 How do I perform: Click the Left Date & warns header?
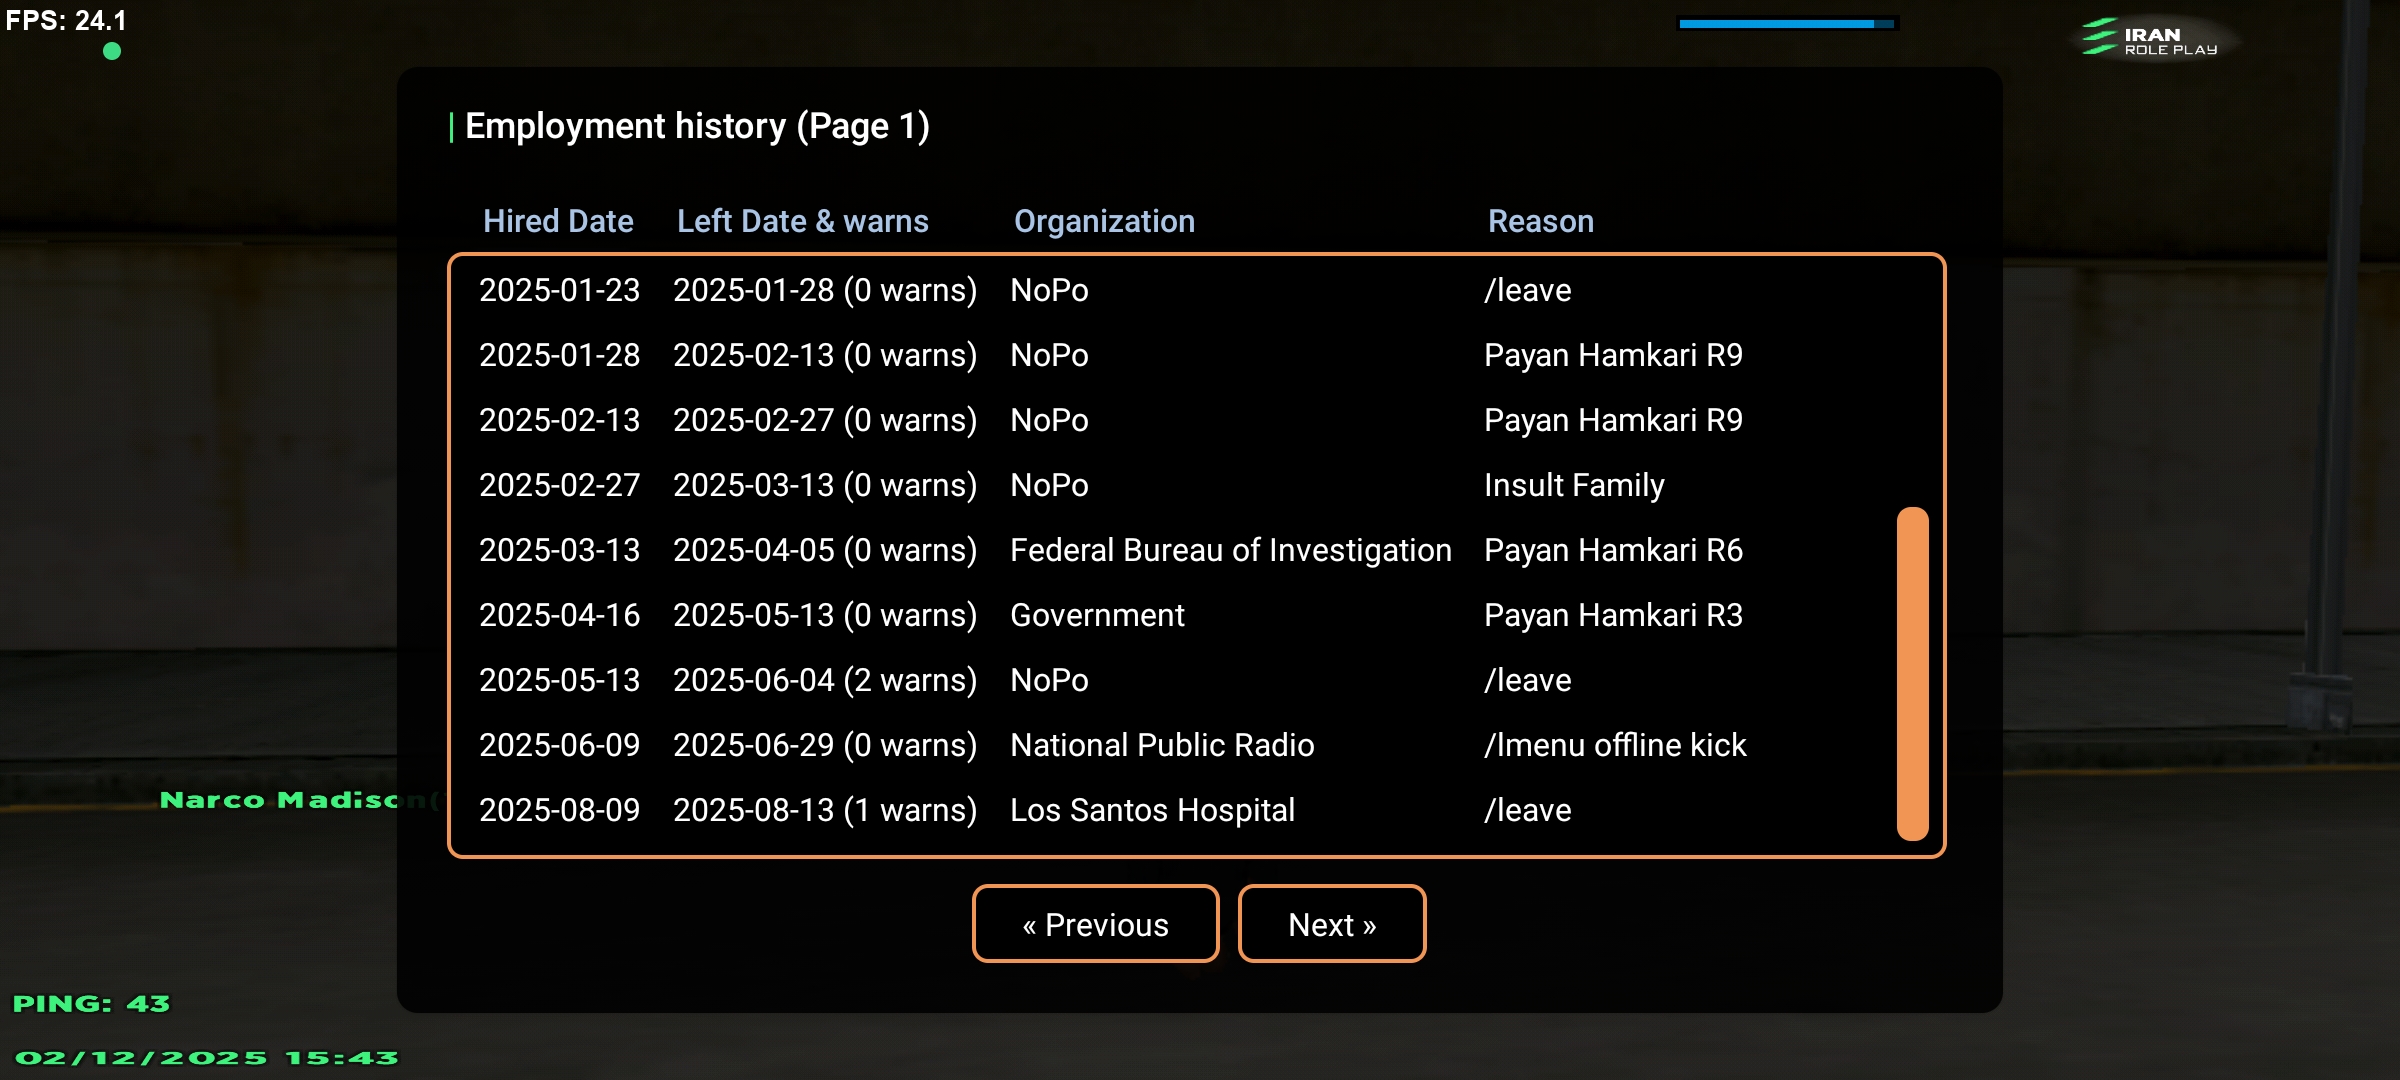[x=802, y=221]
